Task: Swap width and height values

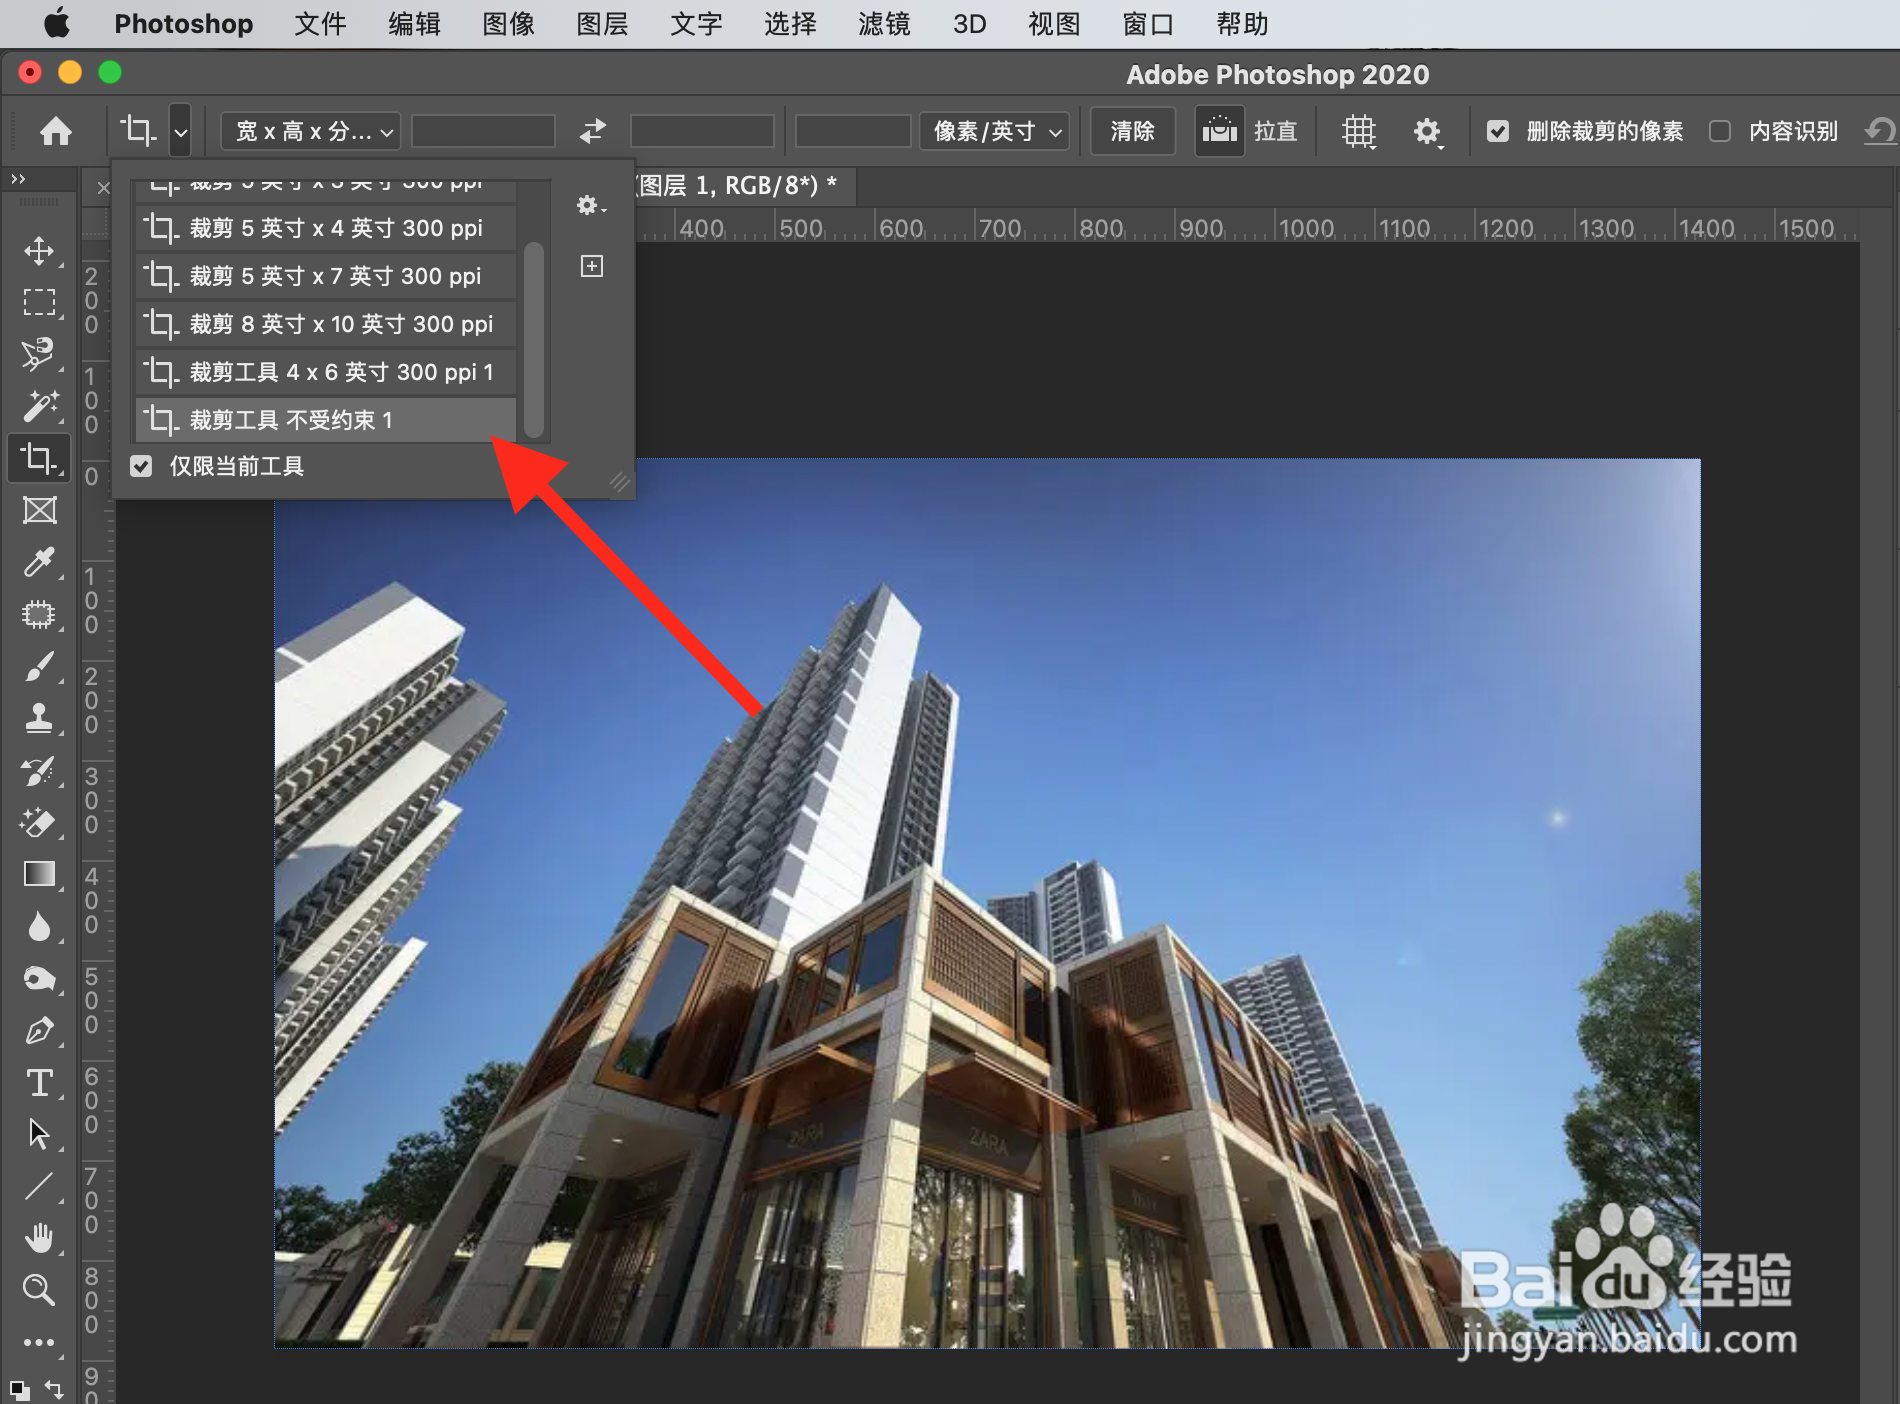Action: click(593, 131)
